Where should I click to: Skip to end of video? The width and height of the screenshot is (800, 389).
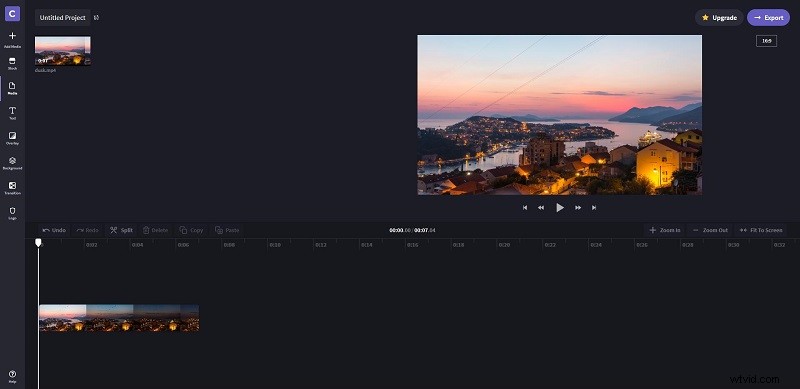(x=594, y=208)
